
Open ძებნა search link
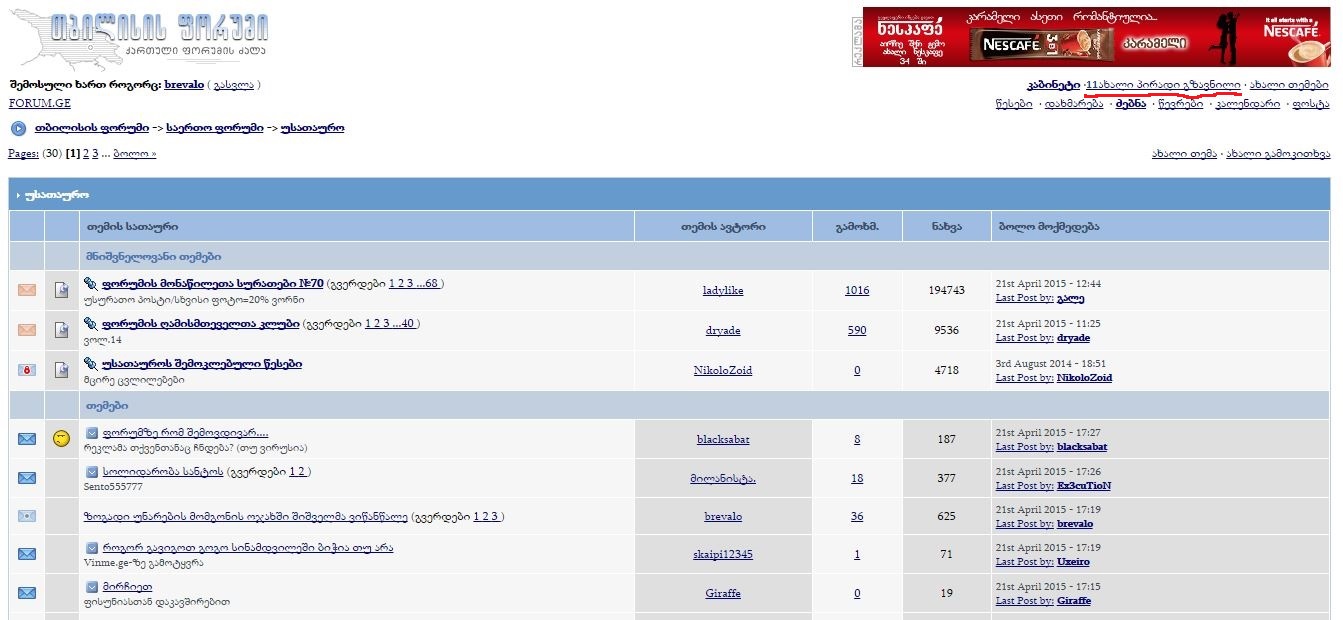pyautogui.click(x=1131, y=104)
